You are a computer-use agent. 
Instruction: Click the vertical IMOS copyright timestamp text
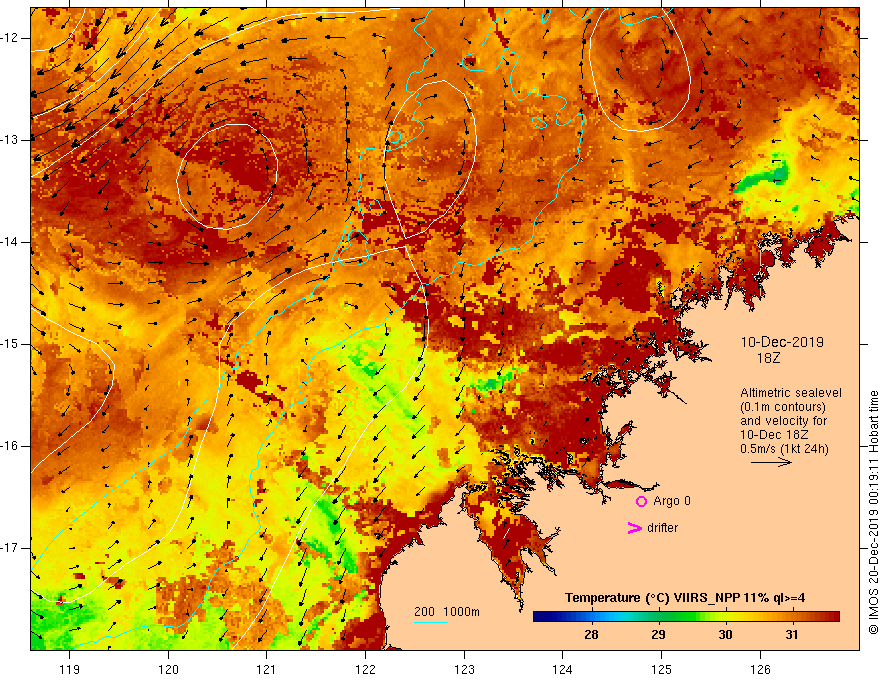(x=873, y=512)
